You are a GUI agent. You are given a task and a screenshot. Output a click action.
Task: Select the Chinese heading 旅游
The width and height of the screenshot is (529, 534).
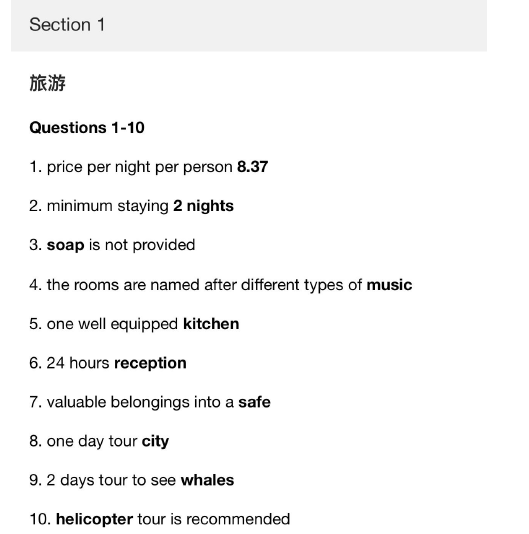(47, 83)
